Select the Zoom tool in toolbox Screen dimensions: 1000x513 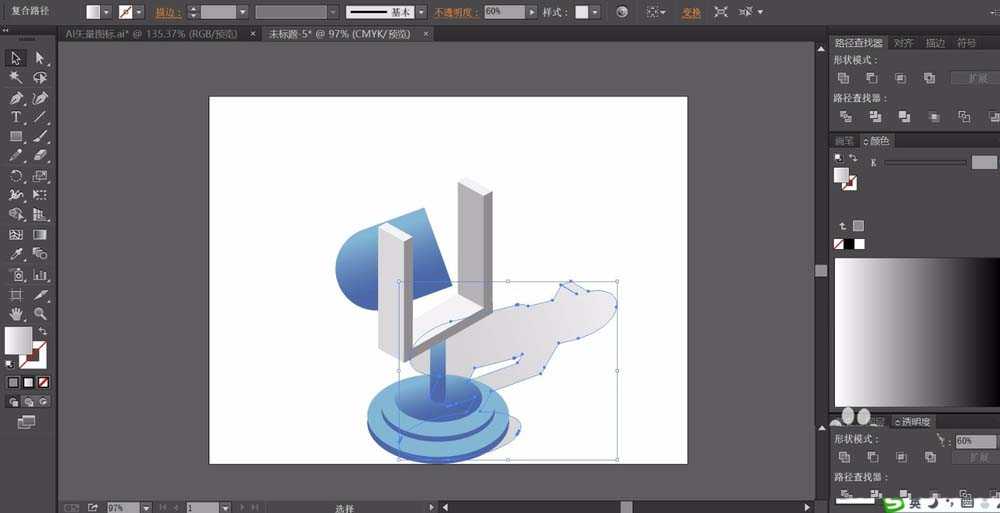40,314
